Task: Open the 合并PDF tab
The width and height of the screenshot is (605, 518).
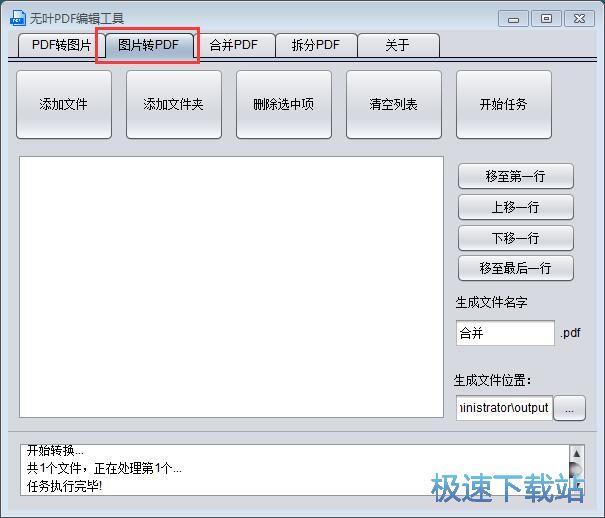Action: point(234,45)
